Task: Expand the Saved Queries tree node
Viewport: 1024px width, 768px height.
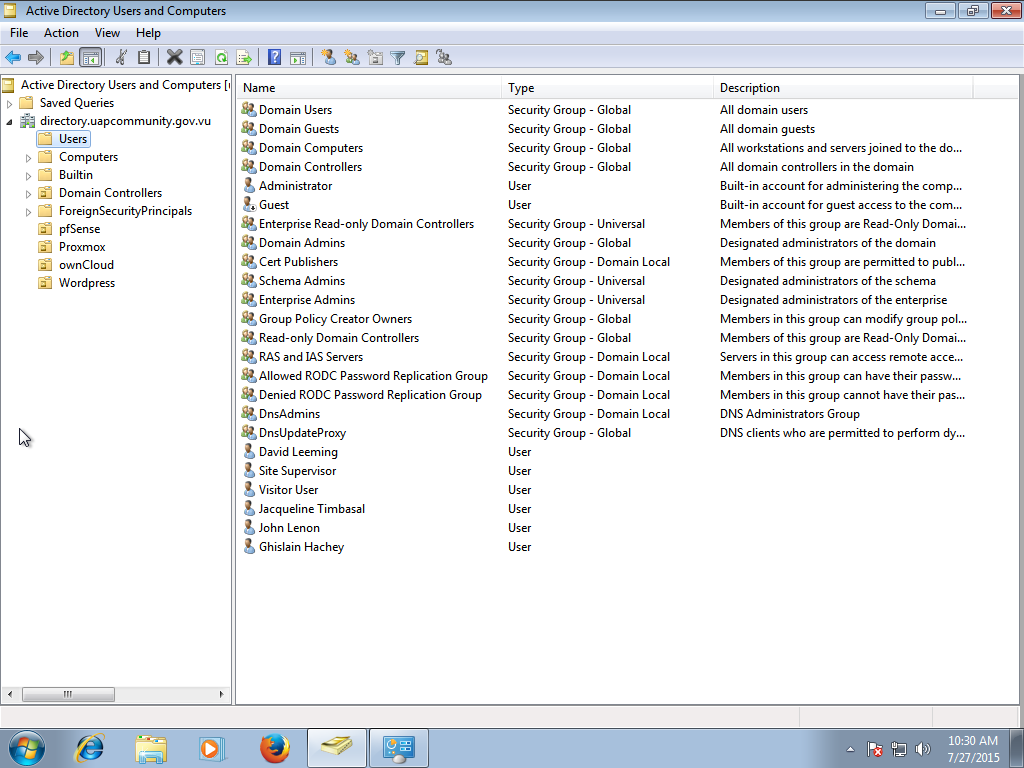Action: [x=10, y=103]
